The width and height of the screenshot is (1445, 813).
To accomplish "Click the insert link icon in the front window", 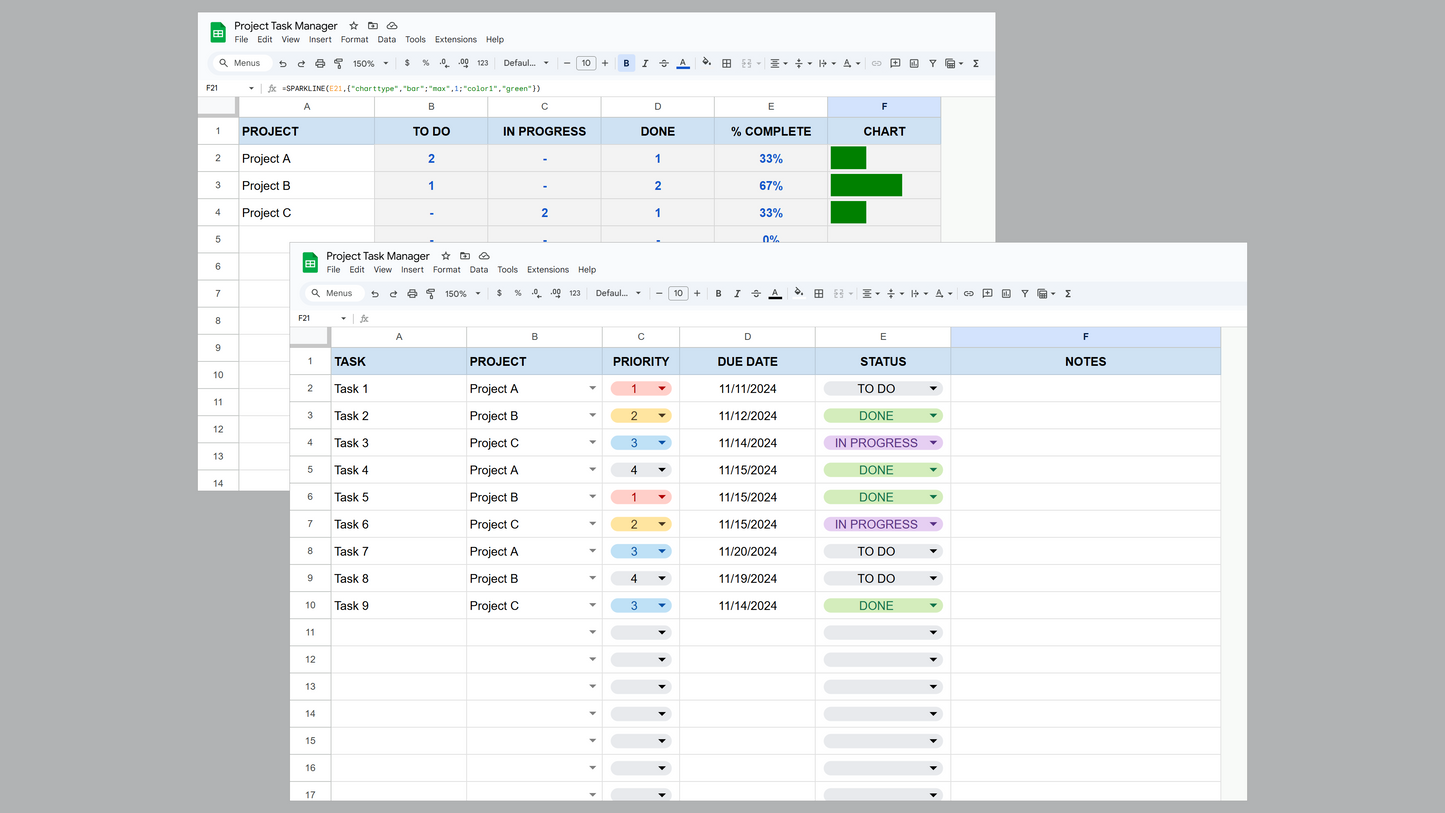I will 968,294.
